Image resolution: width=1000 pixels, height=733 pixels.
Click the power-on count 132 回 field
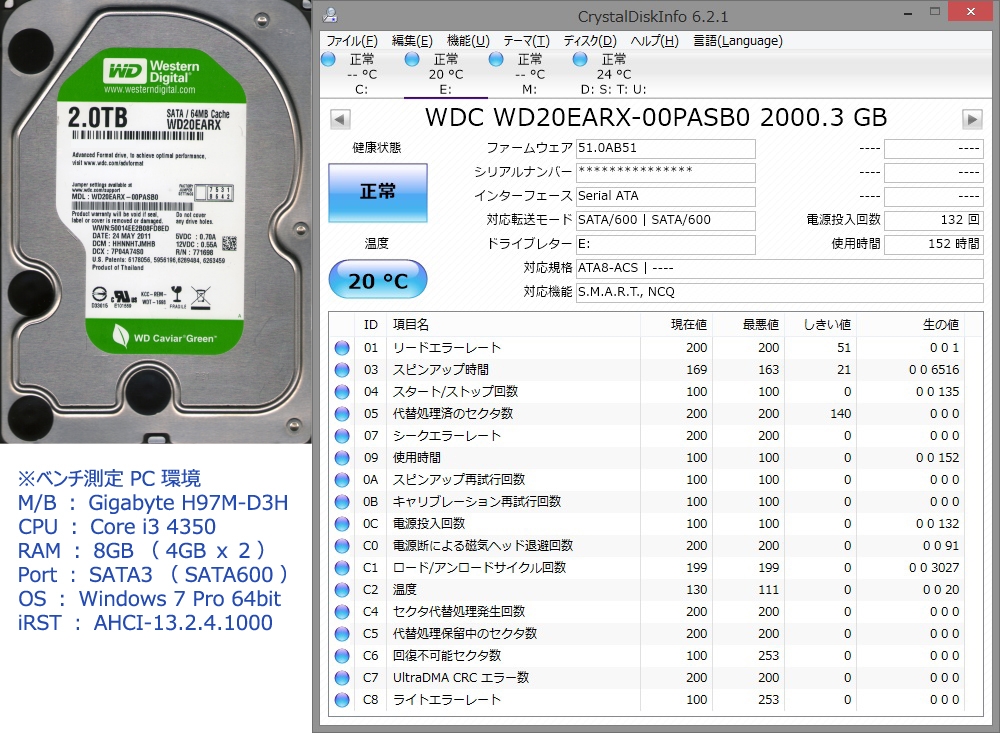934,220
